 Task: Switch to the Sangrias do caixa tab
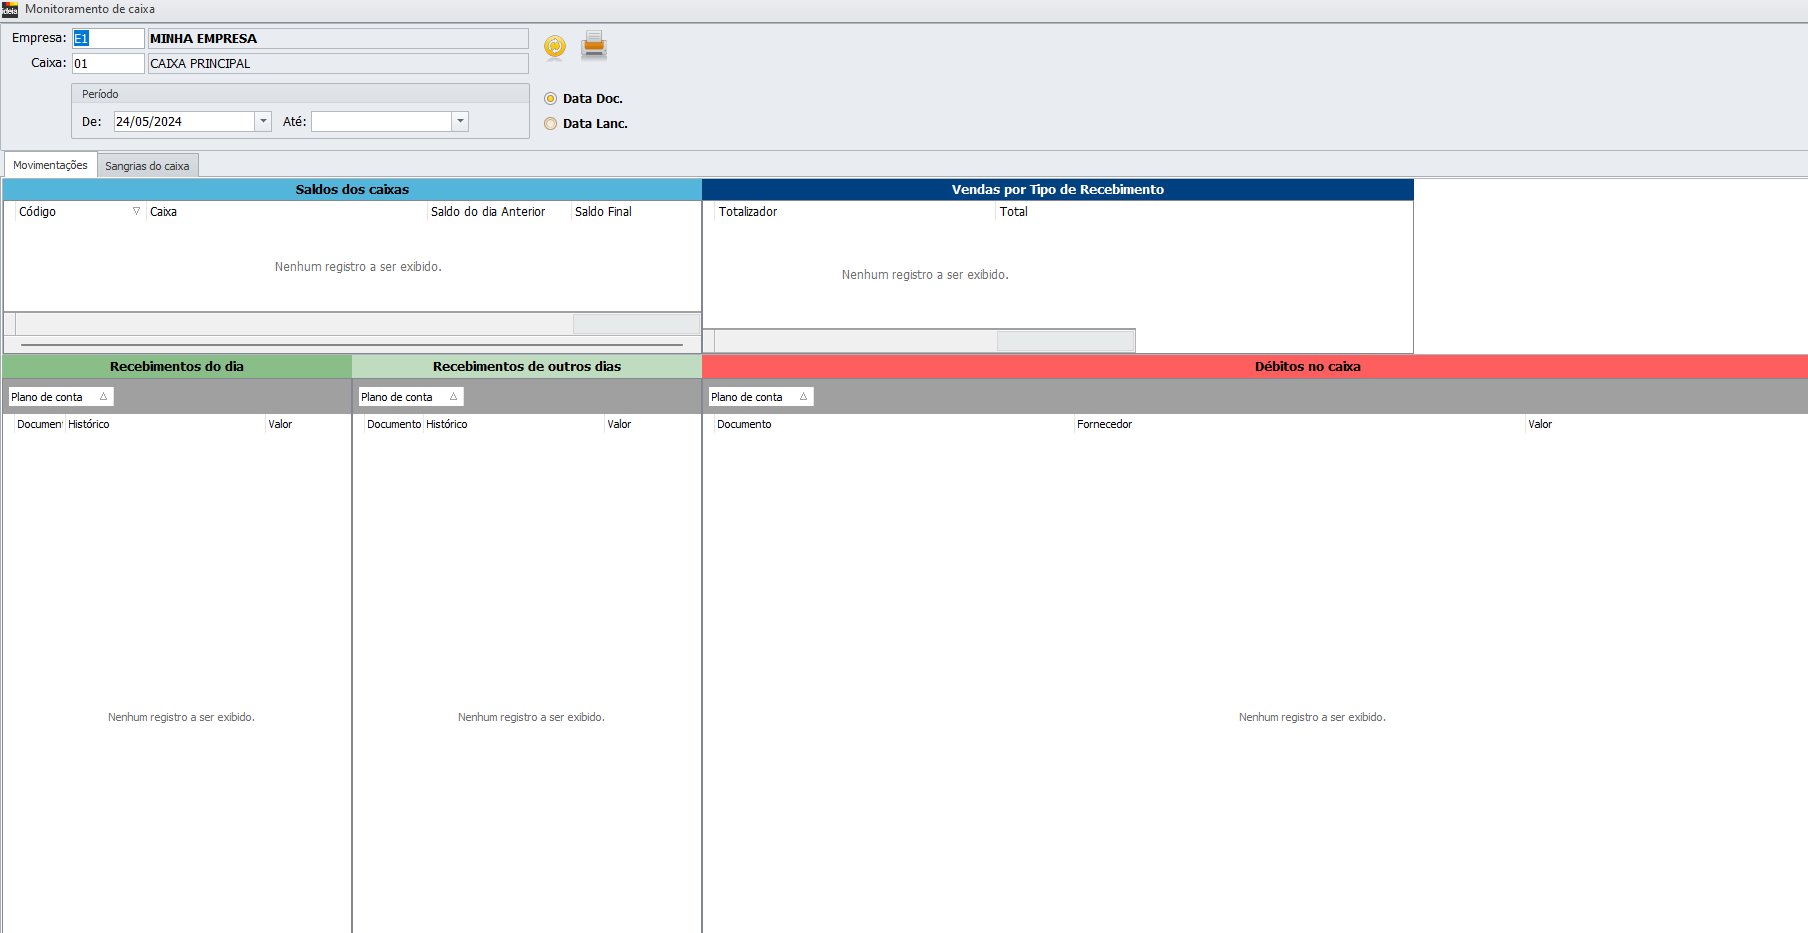147,166
